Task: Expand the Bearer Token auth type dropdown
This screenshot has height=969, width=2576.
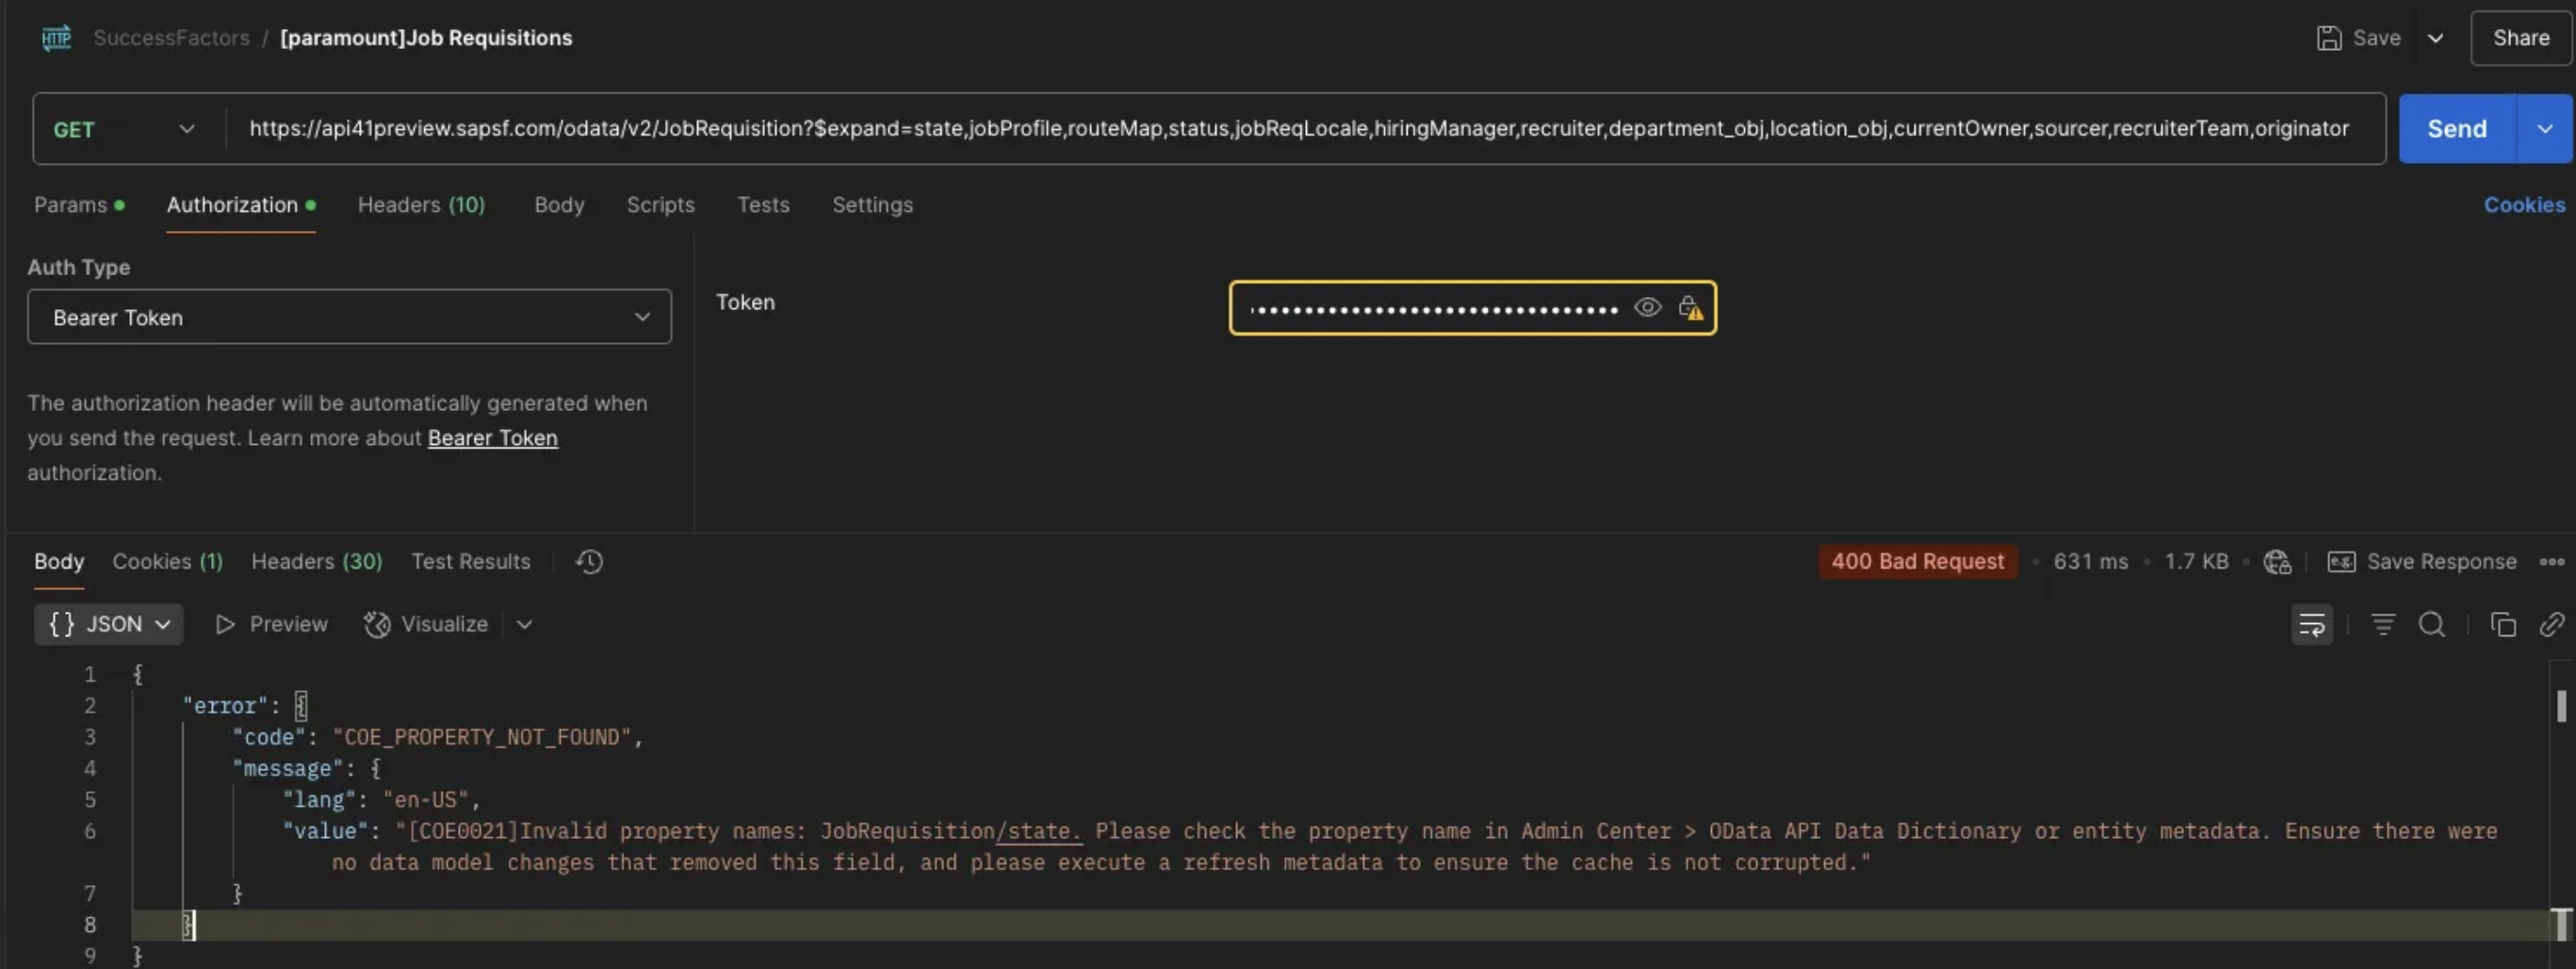Action: coord(349,317)
